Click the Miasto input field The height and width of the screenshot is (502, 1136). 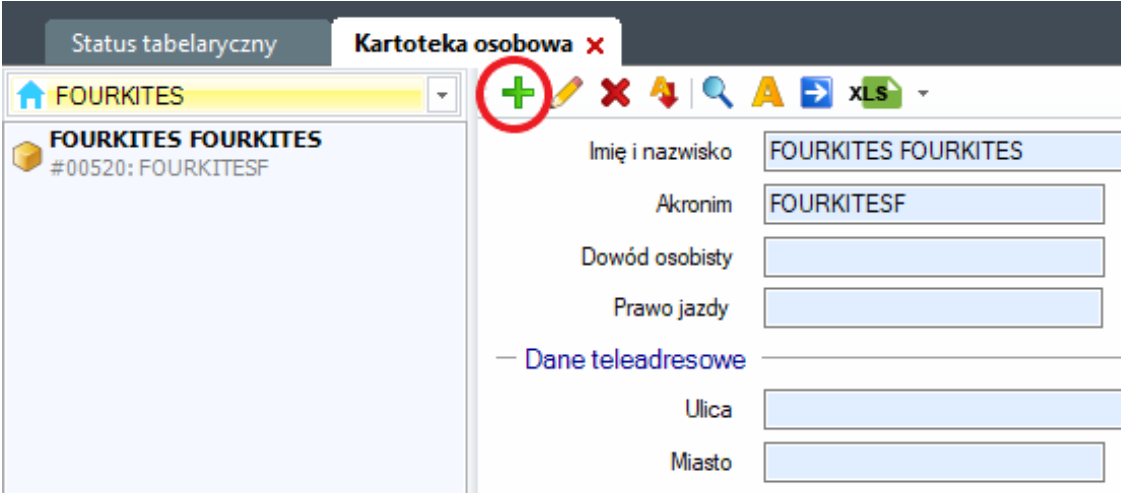(x=934, y=462)
